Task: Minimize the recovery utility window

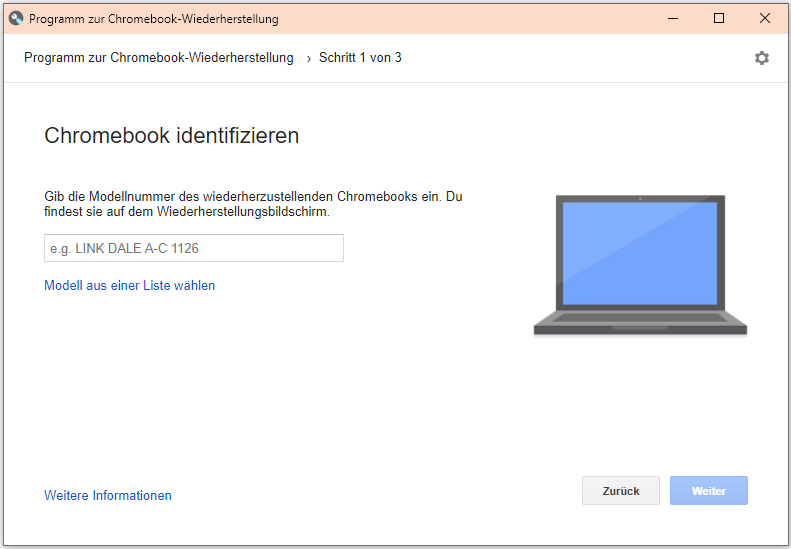Action: [673, 19]
